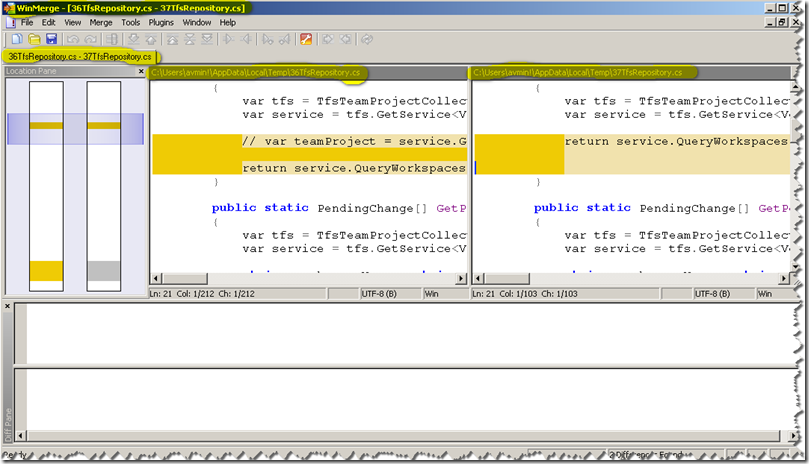Open the Edit menu
Image resolution: width=809 pixels, height=464 pixels.
coord(48,23)
